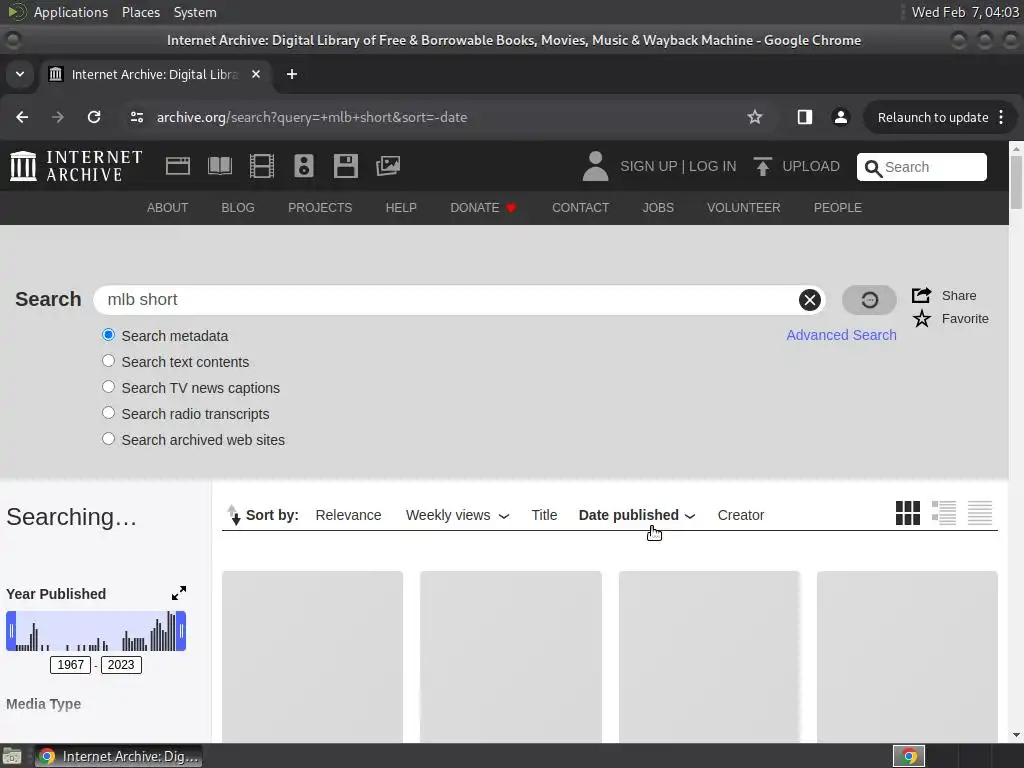Screen dimensions: 1024x768
Task: Expand the Year Published histogram
Action: [x=179, y=593]
